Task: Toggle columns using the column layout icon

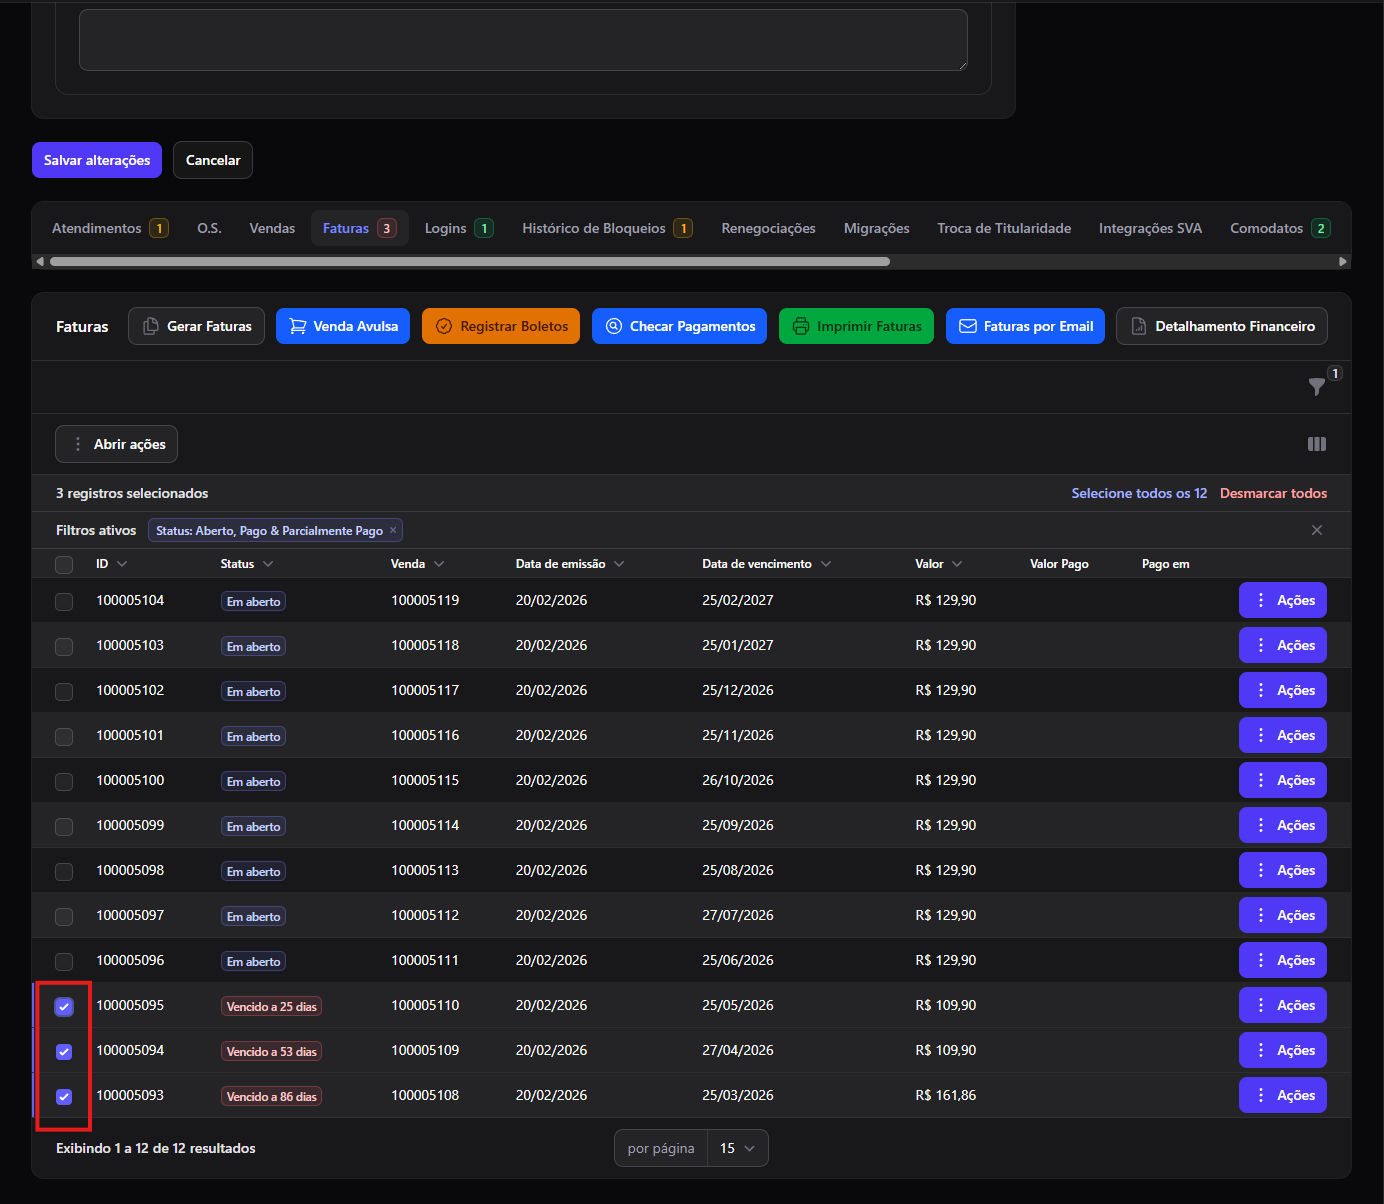Action: click(x=1317, y=444)
